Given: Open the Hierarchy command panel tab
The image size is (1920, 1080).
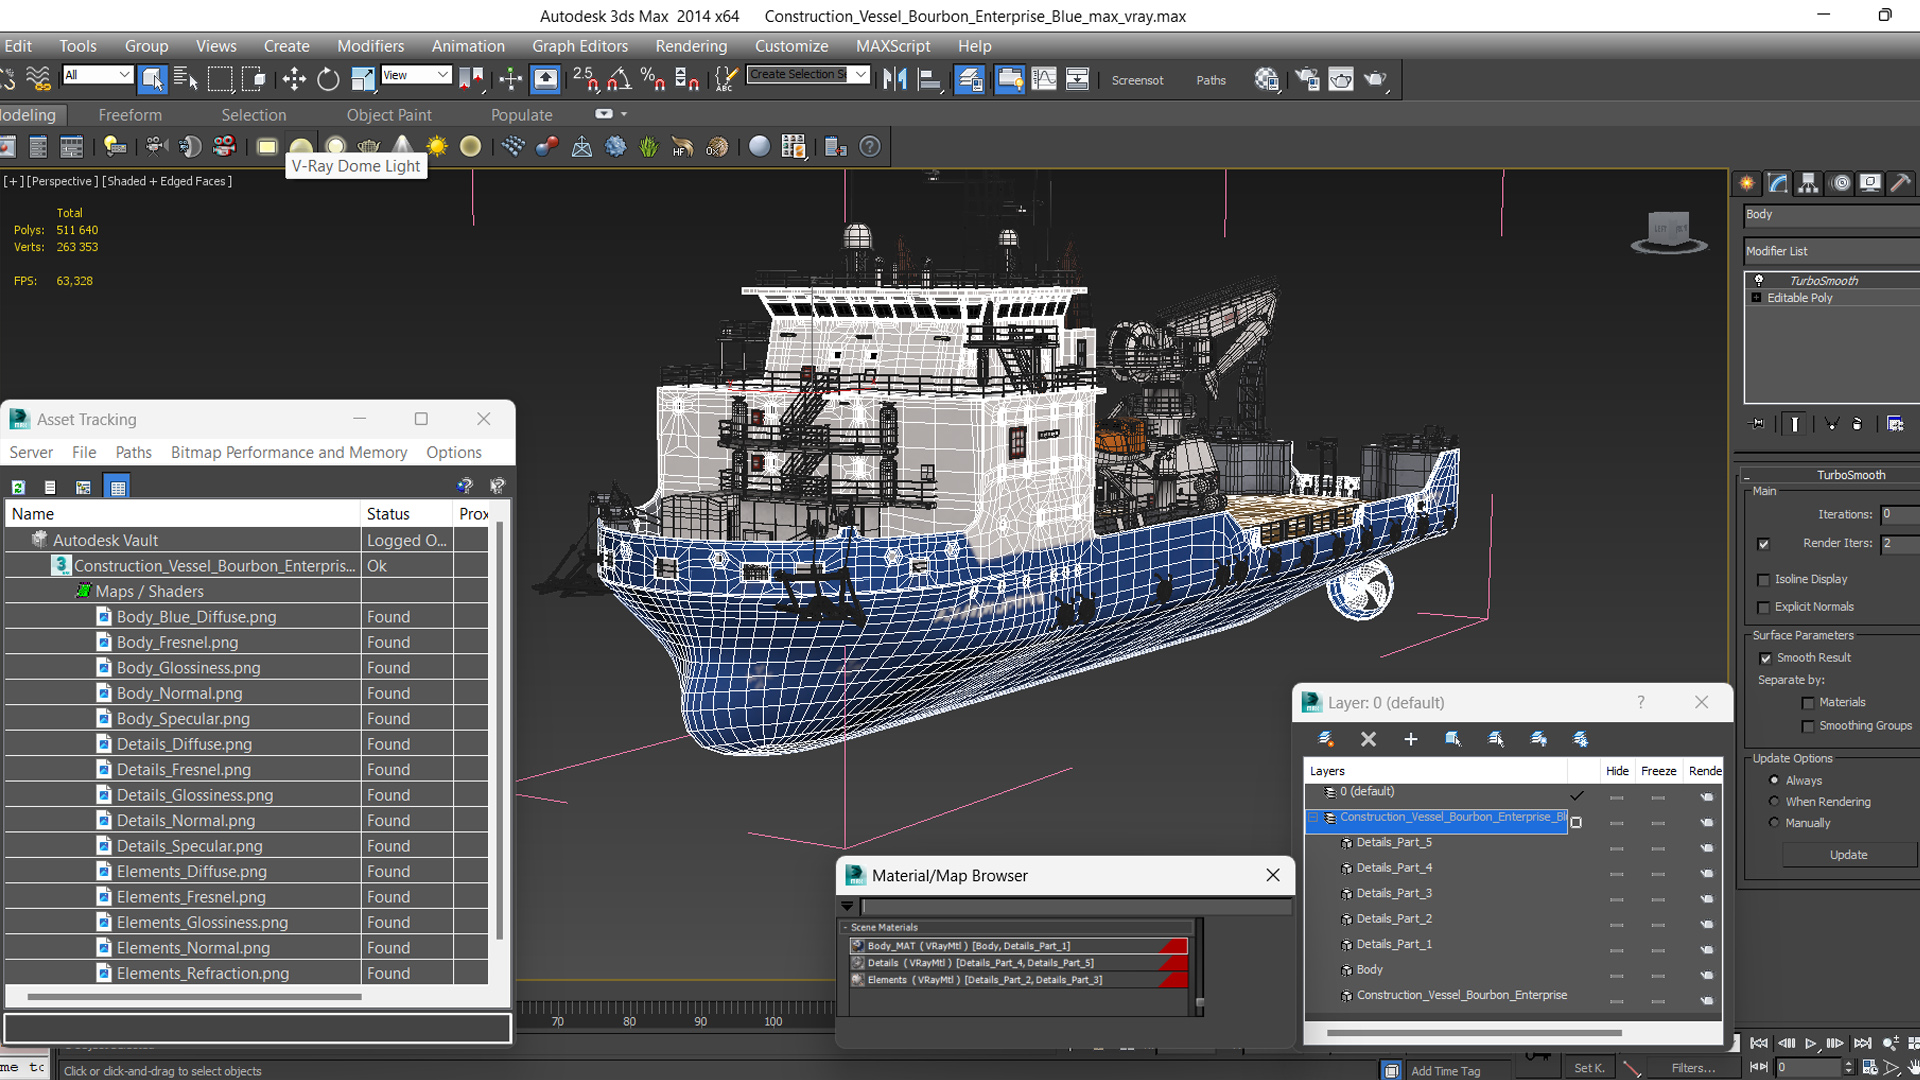Looking at the screenshot, I should (x=1808, y=183).
